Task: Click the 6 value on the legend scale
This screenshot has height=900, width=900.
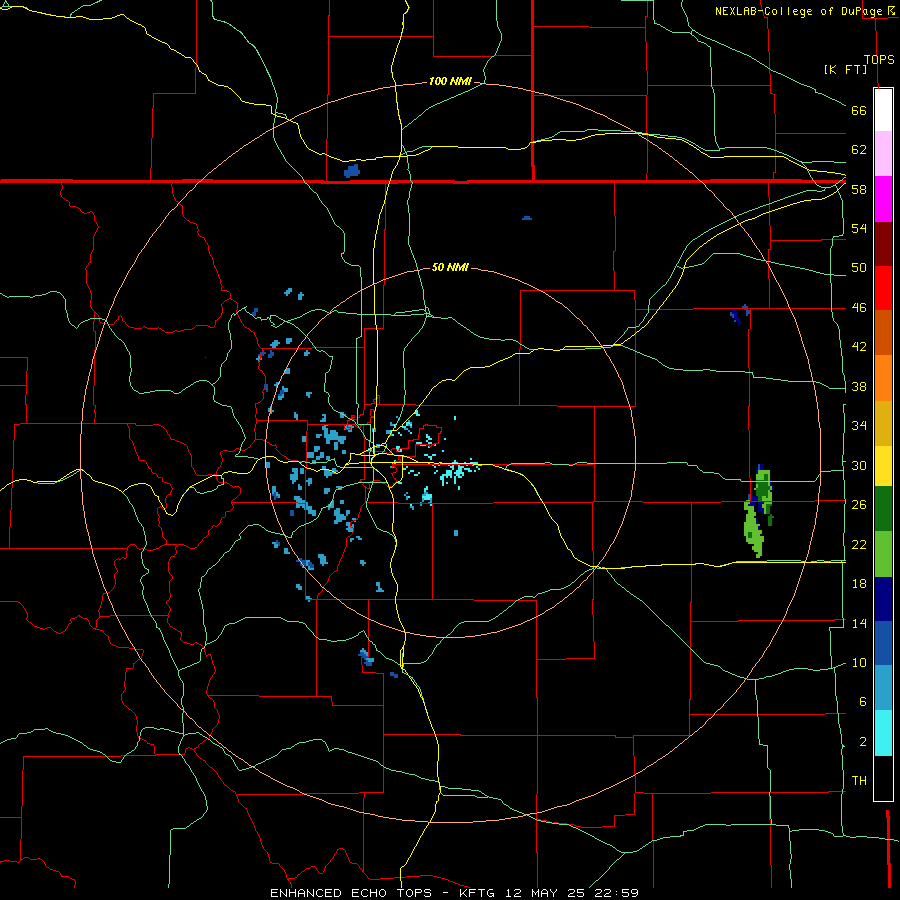Action: point(863,701)
